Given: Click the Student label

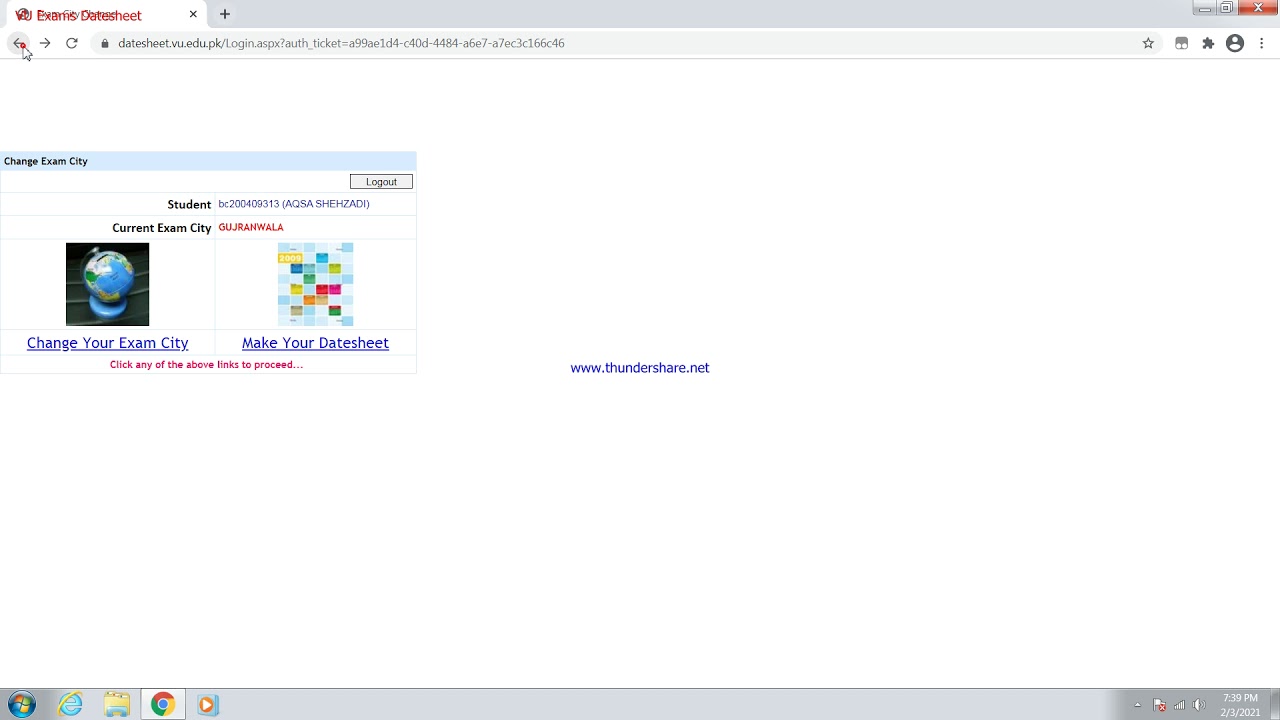Looking at the screenshot, I should [189, 204].
